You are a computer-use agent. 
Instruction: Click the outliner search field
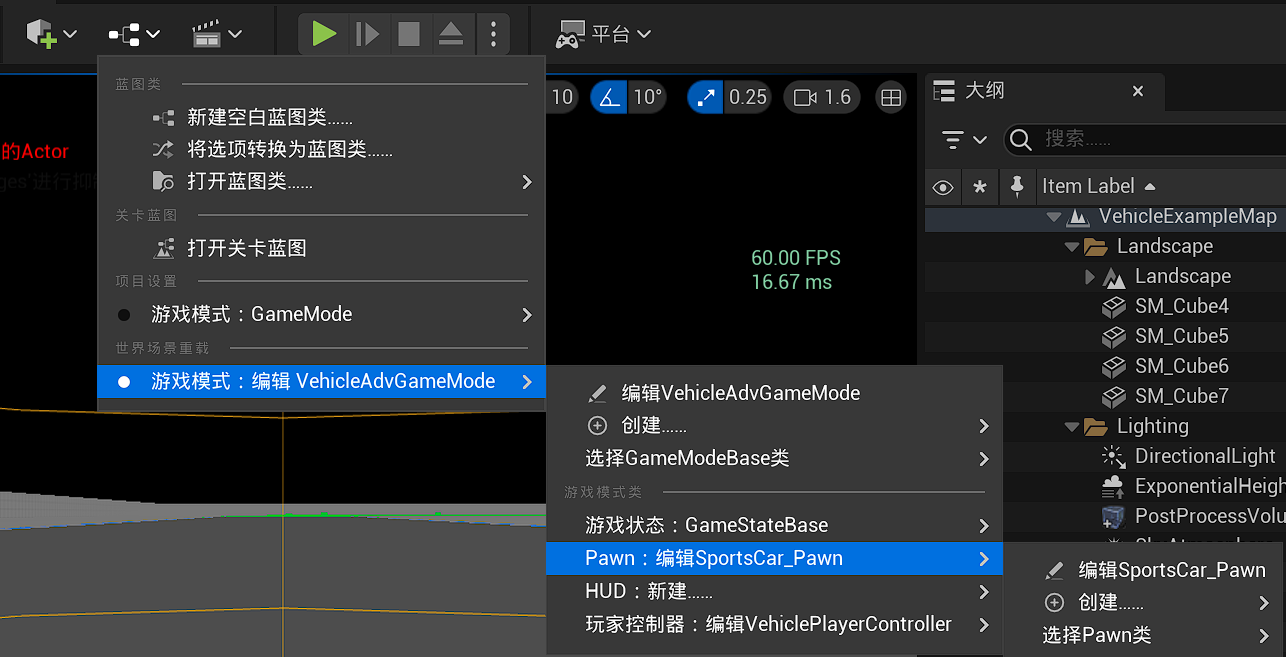(1150, 139)
